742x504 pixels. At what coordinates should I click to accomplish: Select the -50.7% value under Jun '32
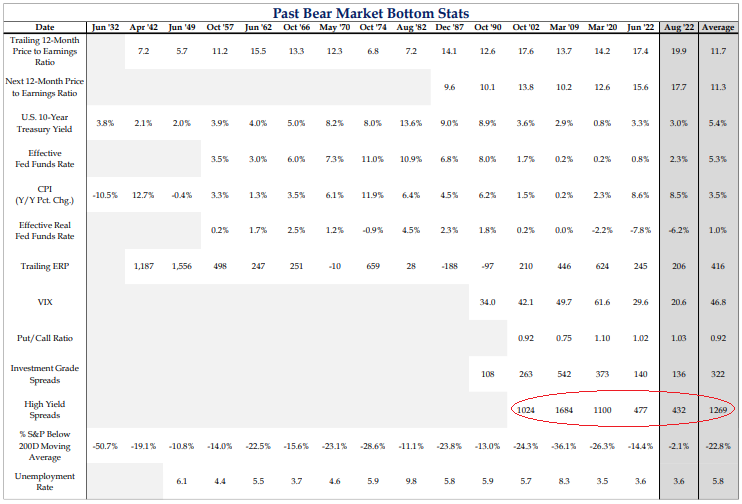(105, 445)
